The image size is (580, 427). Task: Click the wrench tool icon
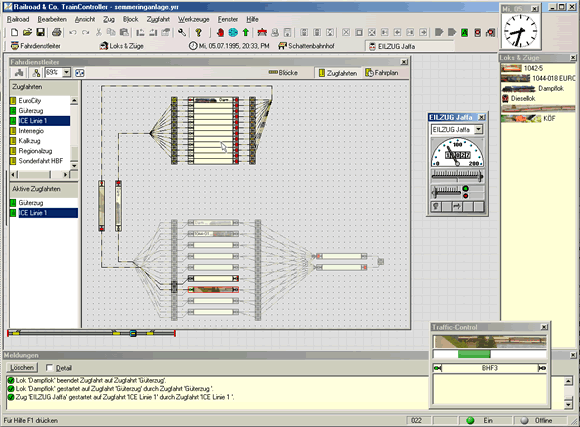pos(182,33)
